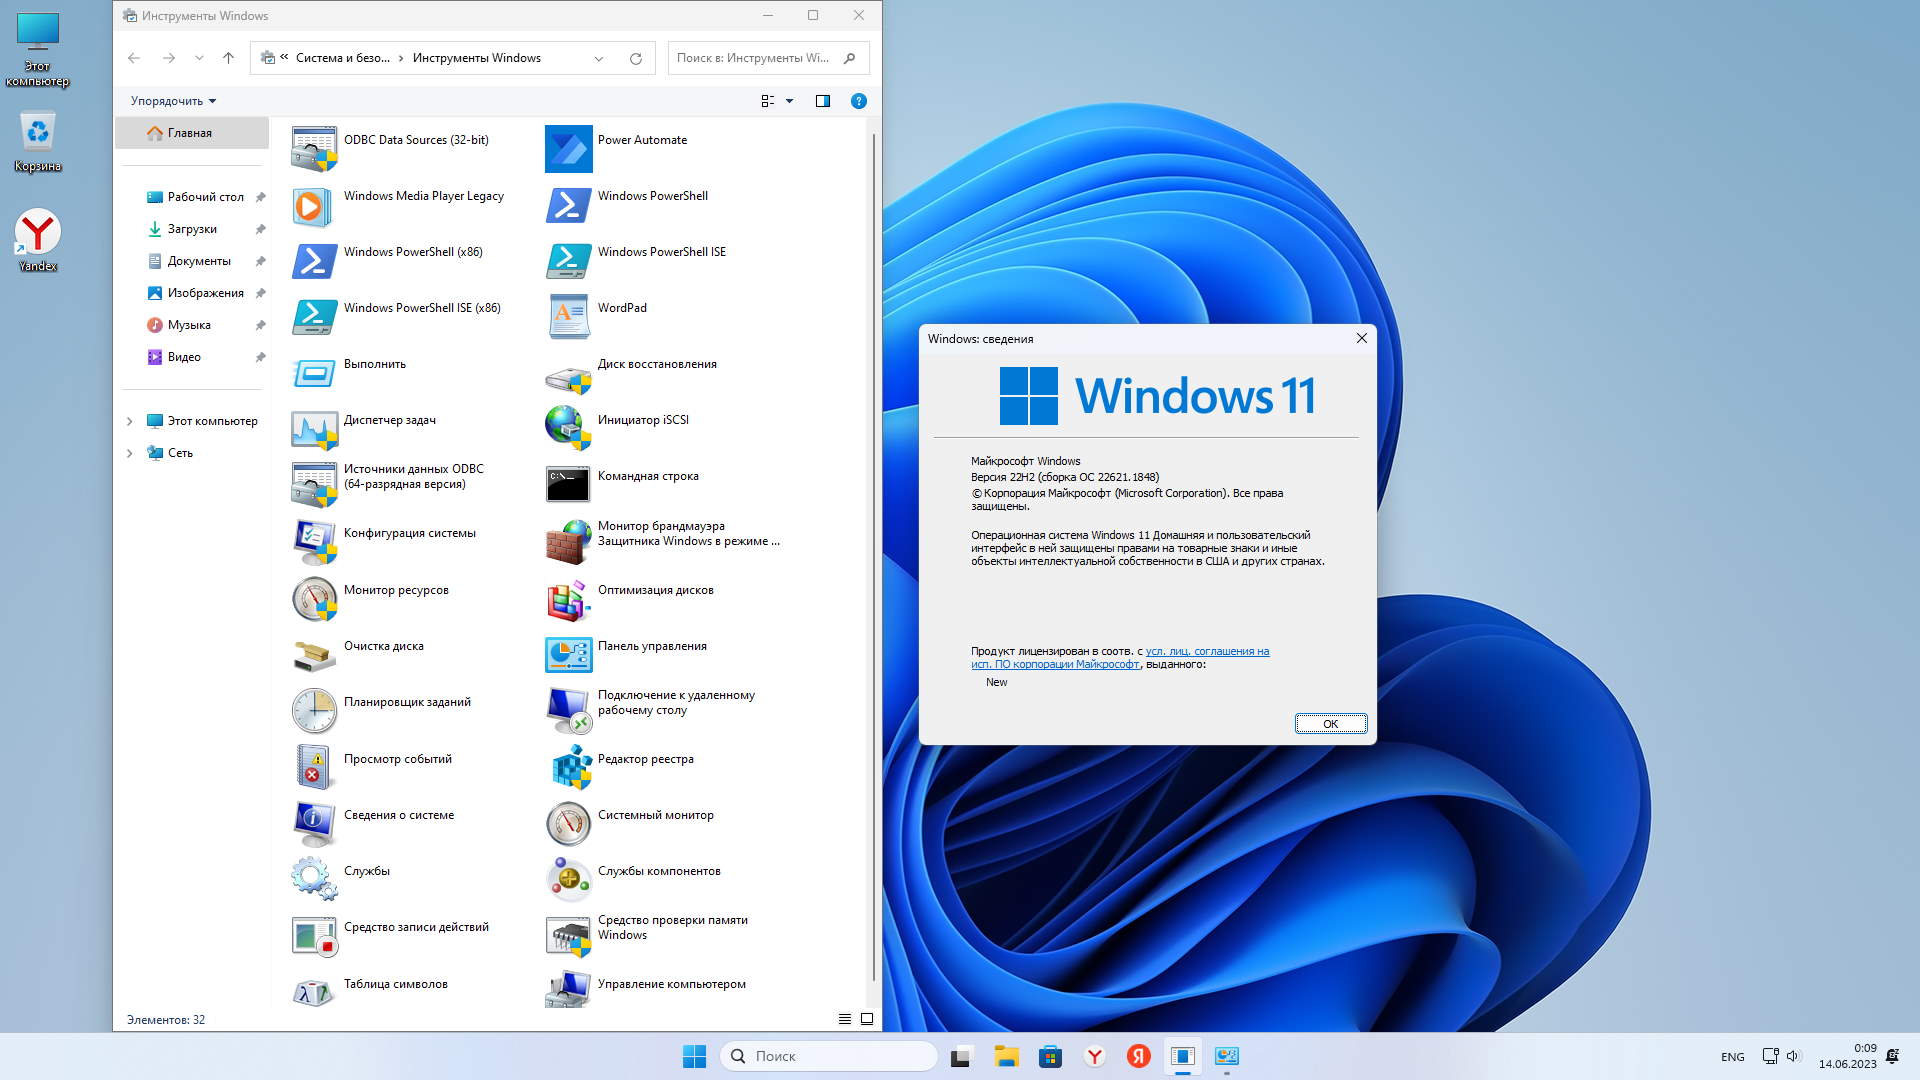Open the address bar history dropdown

(x=599, y=58)
